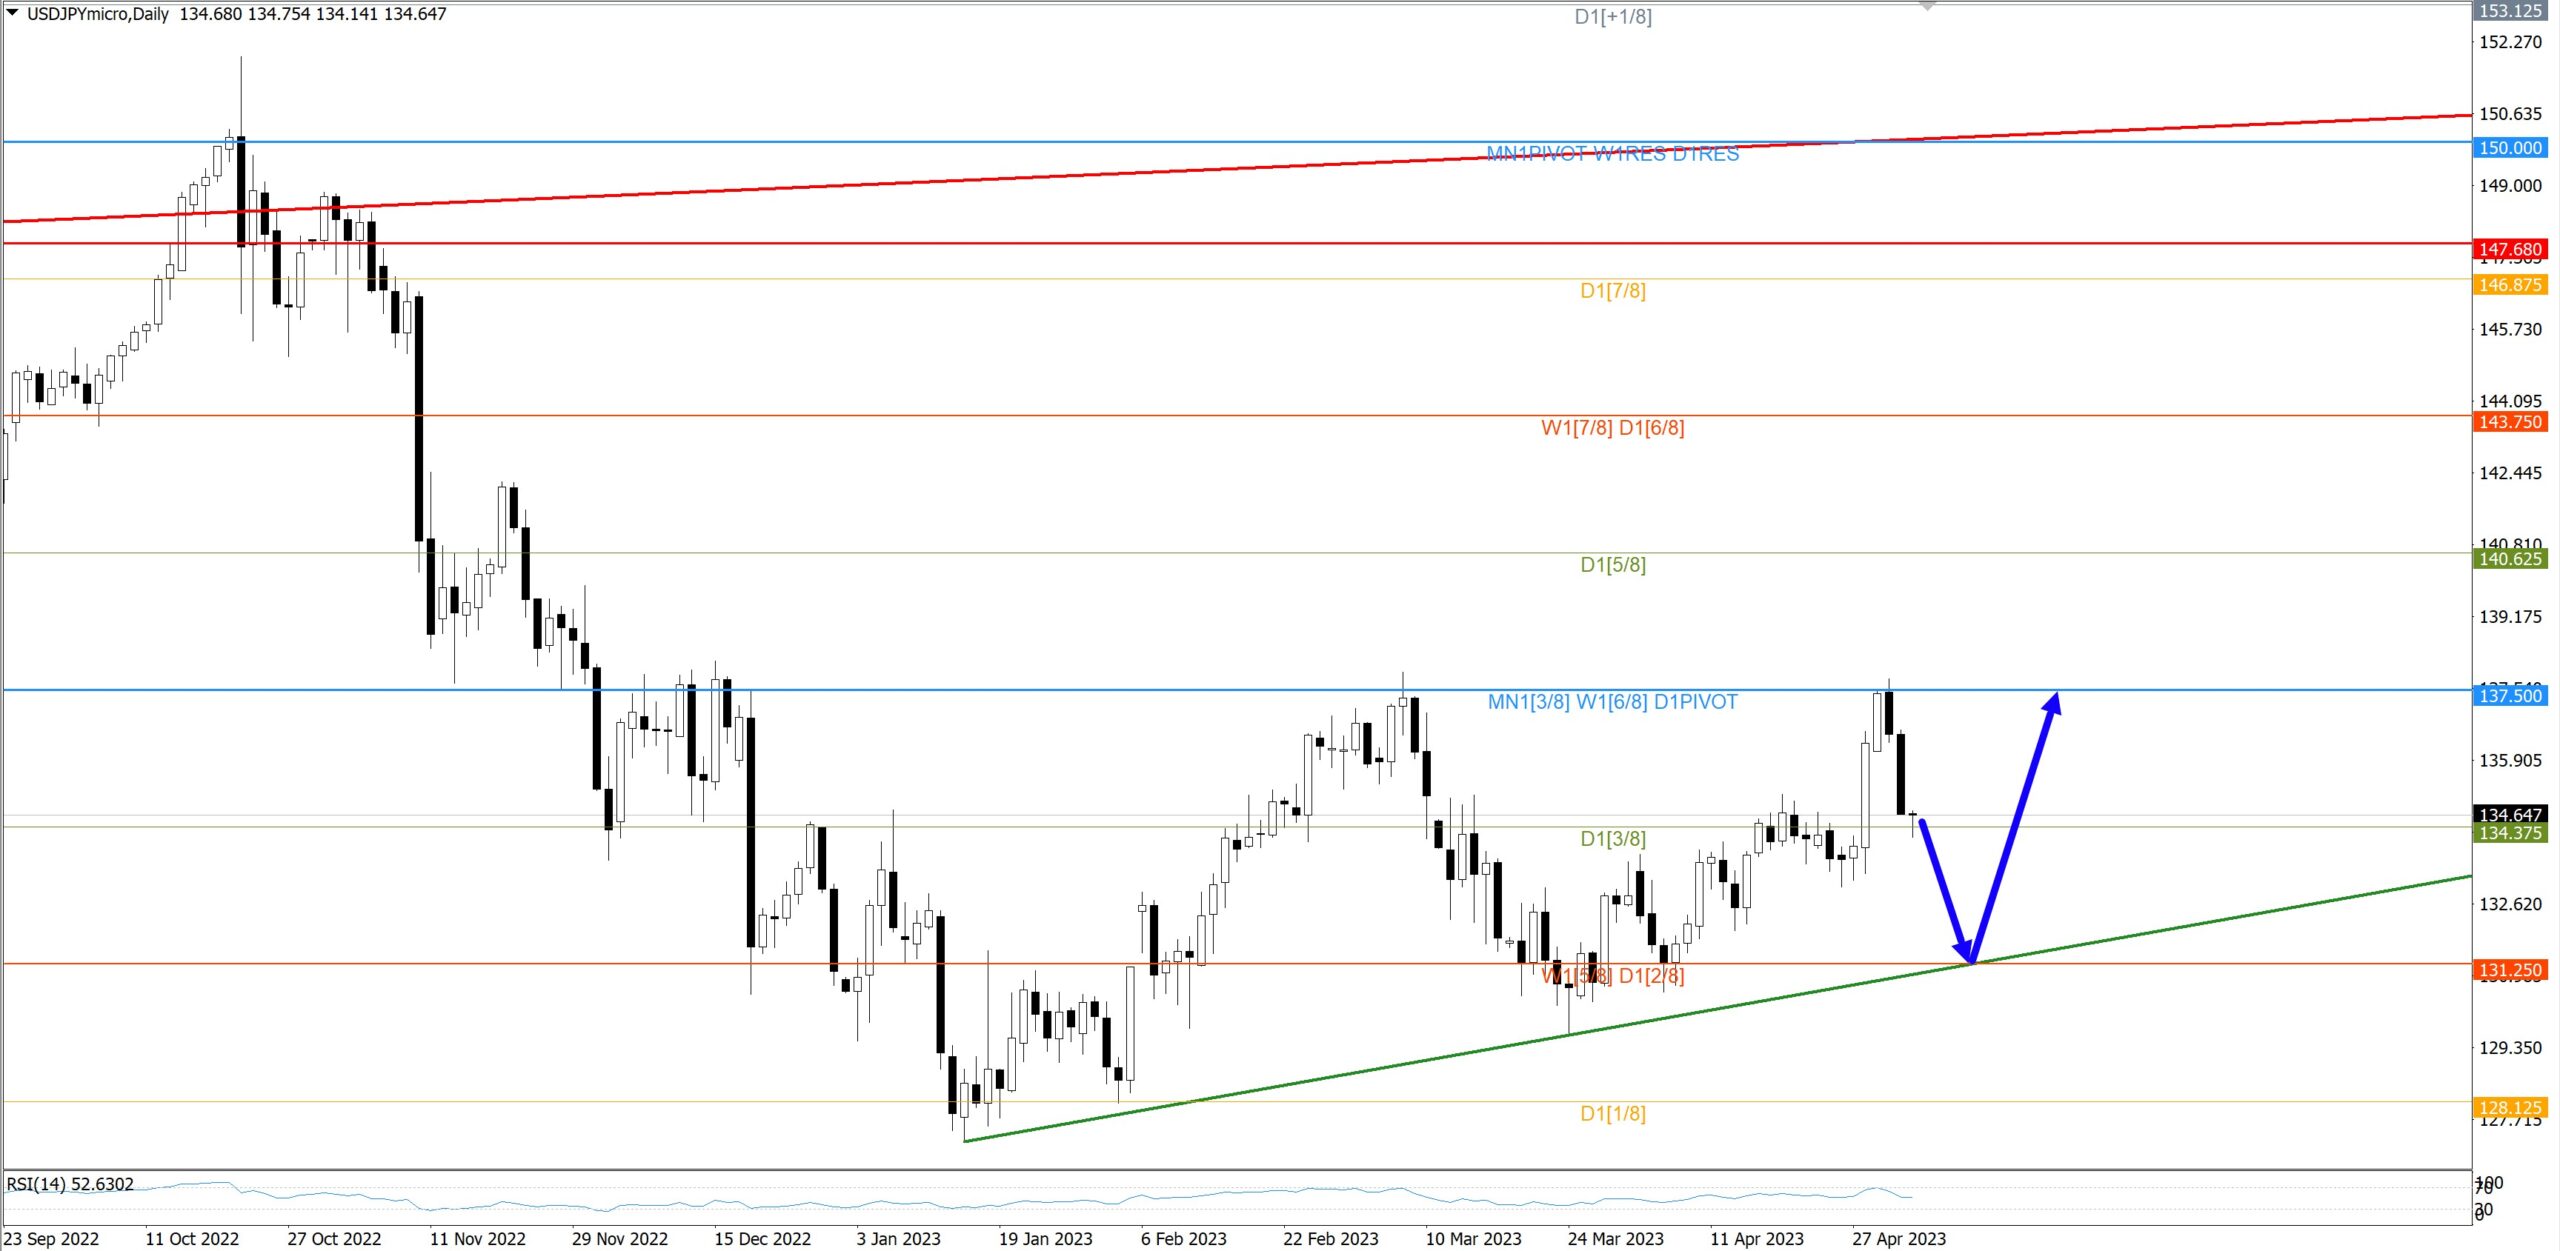Select the D1[5/8] level text
The image size is (2560, 1251).
pos(1612,565)
